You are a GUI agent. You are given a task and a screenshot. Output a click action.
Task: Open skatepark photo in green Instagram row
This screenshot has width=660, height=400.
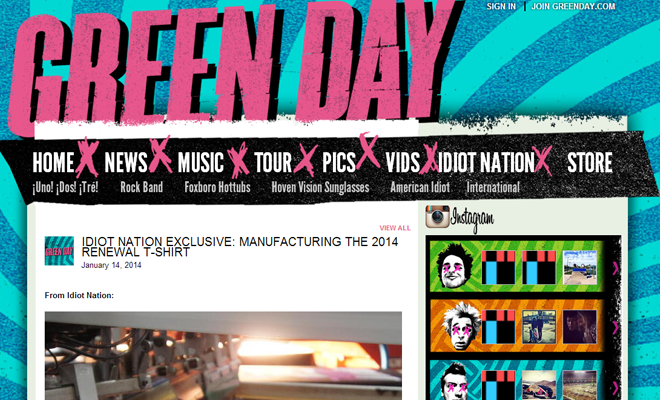pyautogui.click(x=580, y=267)
